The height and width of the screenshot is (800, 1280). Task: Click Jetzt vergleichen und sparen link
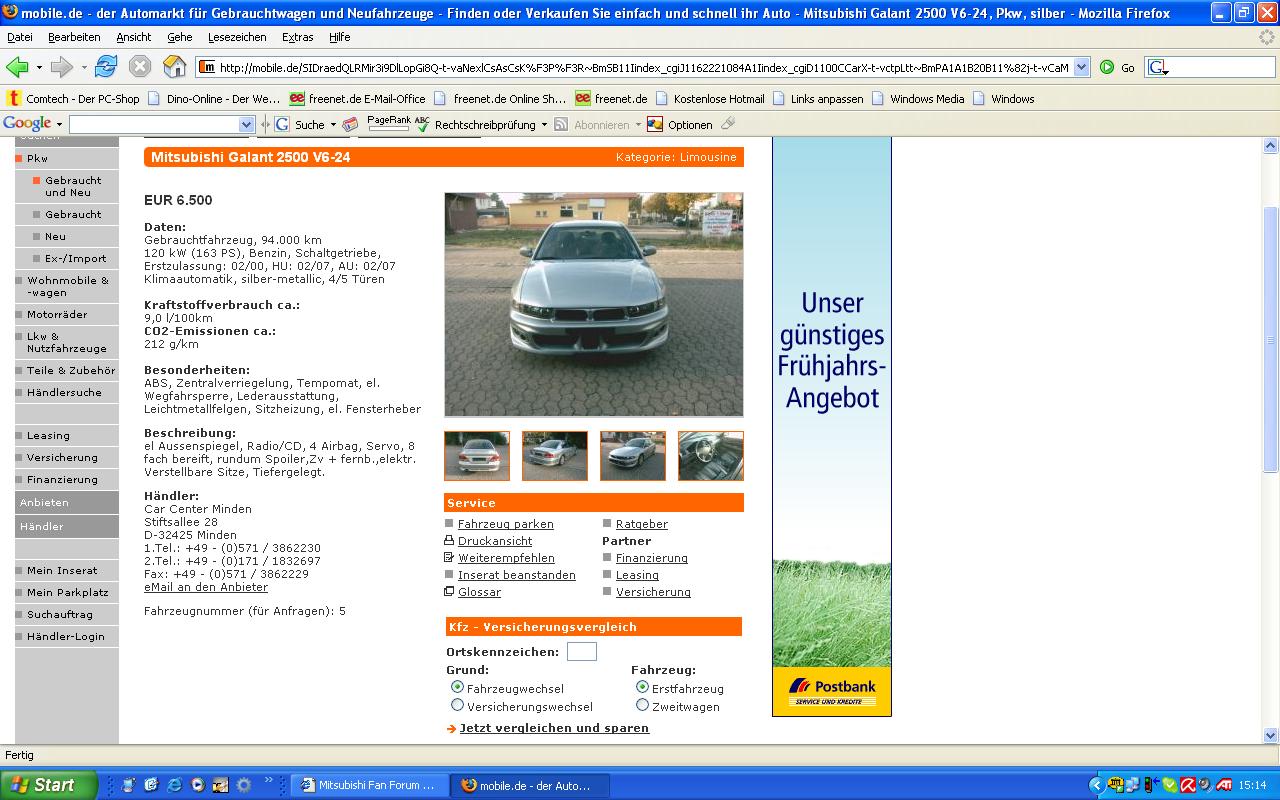coord(554,728)
